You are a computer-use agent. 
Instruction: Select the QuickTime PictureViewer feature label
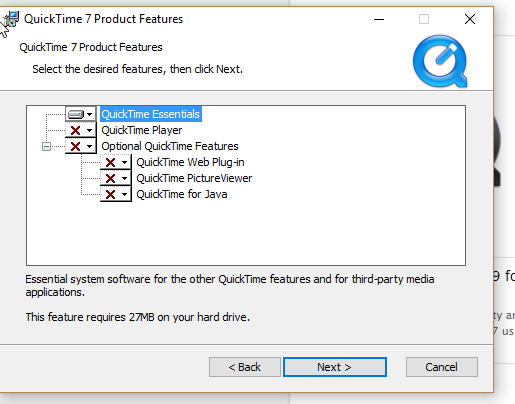point(194,178)
